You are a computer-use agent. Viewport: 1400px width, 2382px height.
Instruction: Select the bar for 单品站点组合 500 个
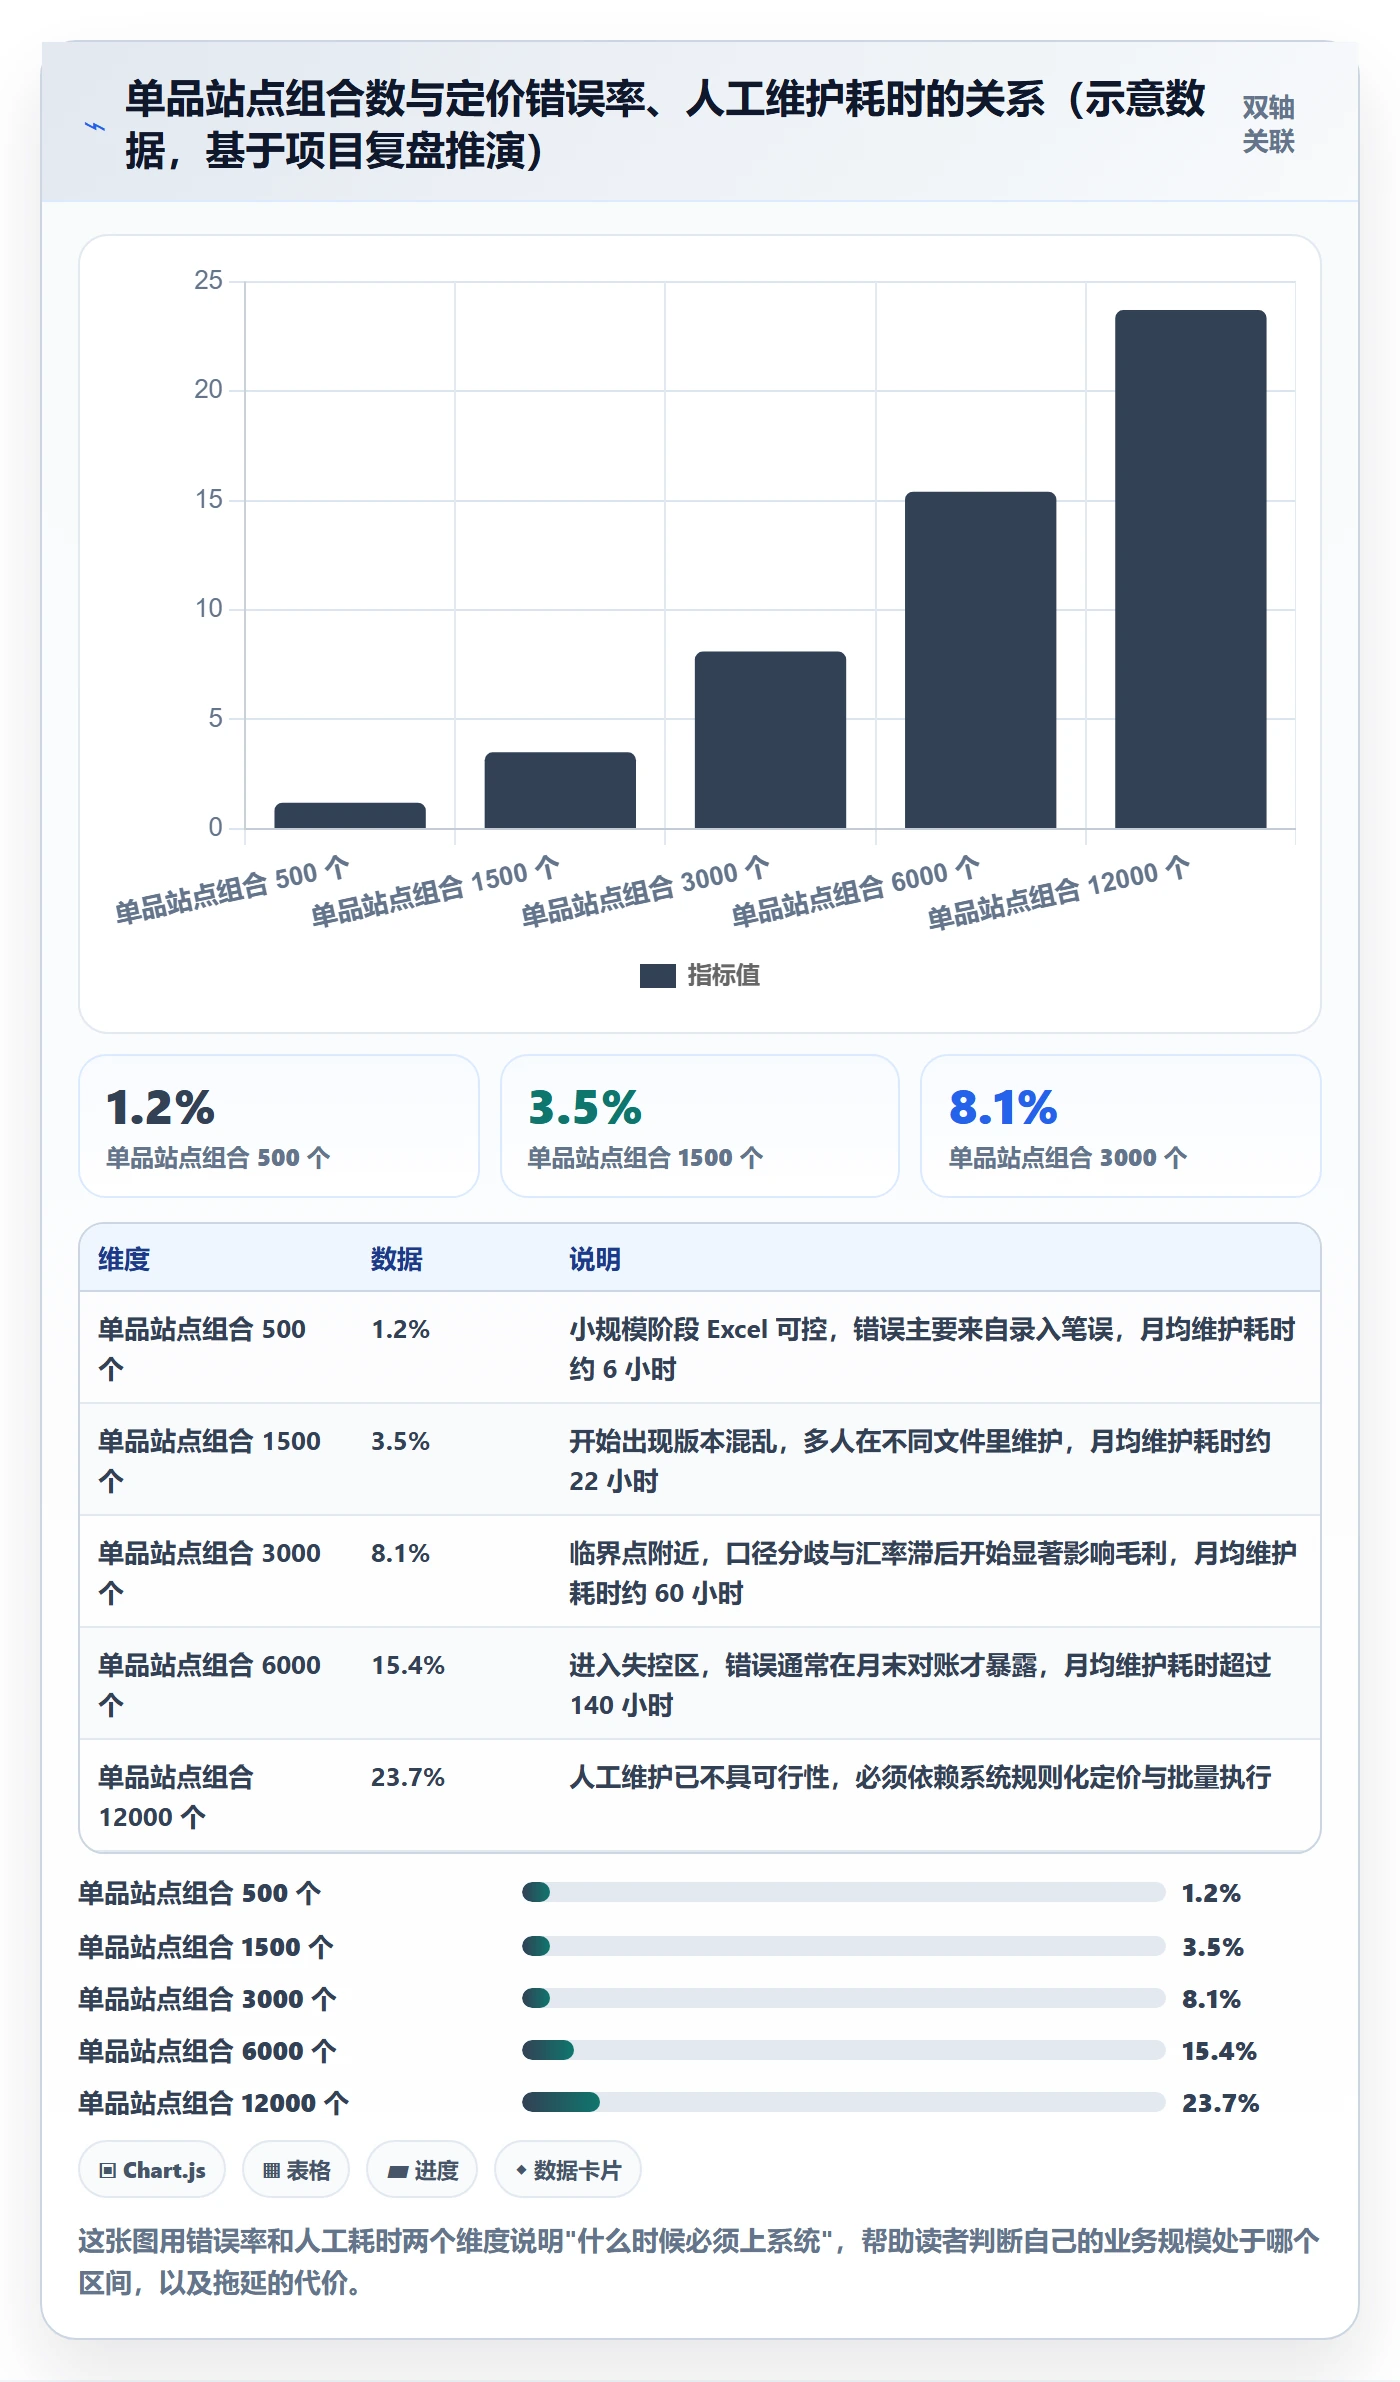click(350, 815)
